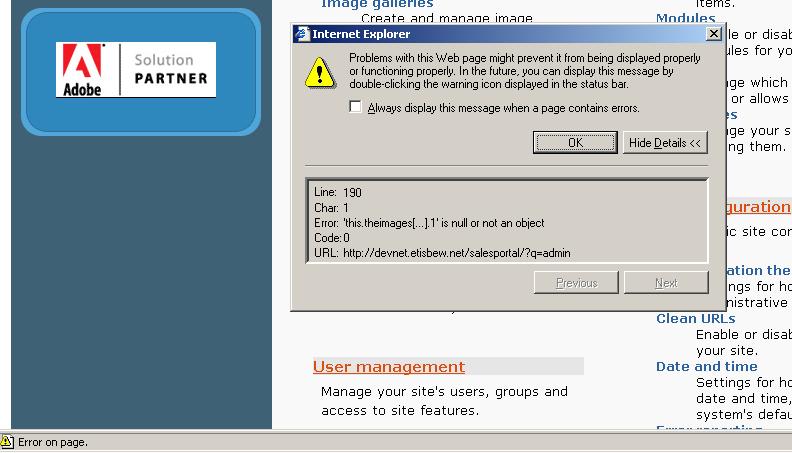This screenshot has height=453, width=792.
Task: Enable 'Always display this message' checkbox
Action: click(355, 107)
